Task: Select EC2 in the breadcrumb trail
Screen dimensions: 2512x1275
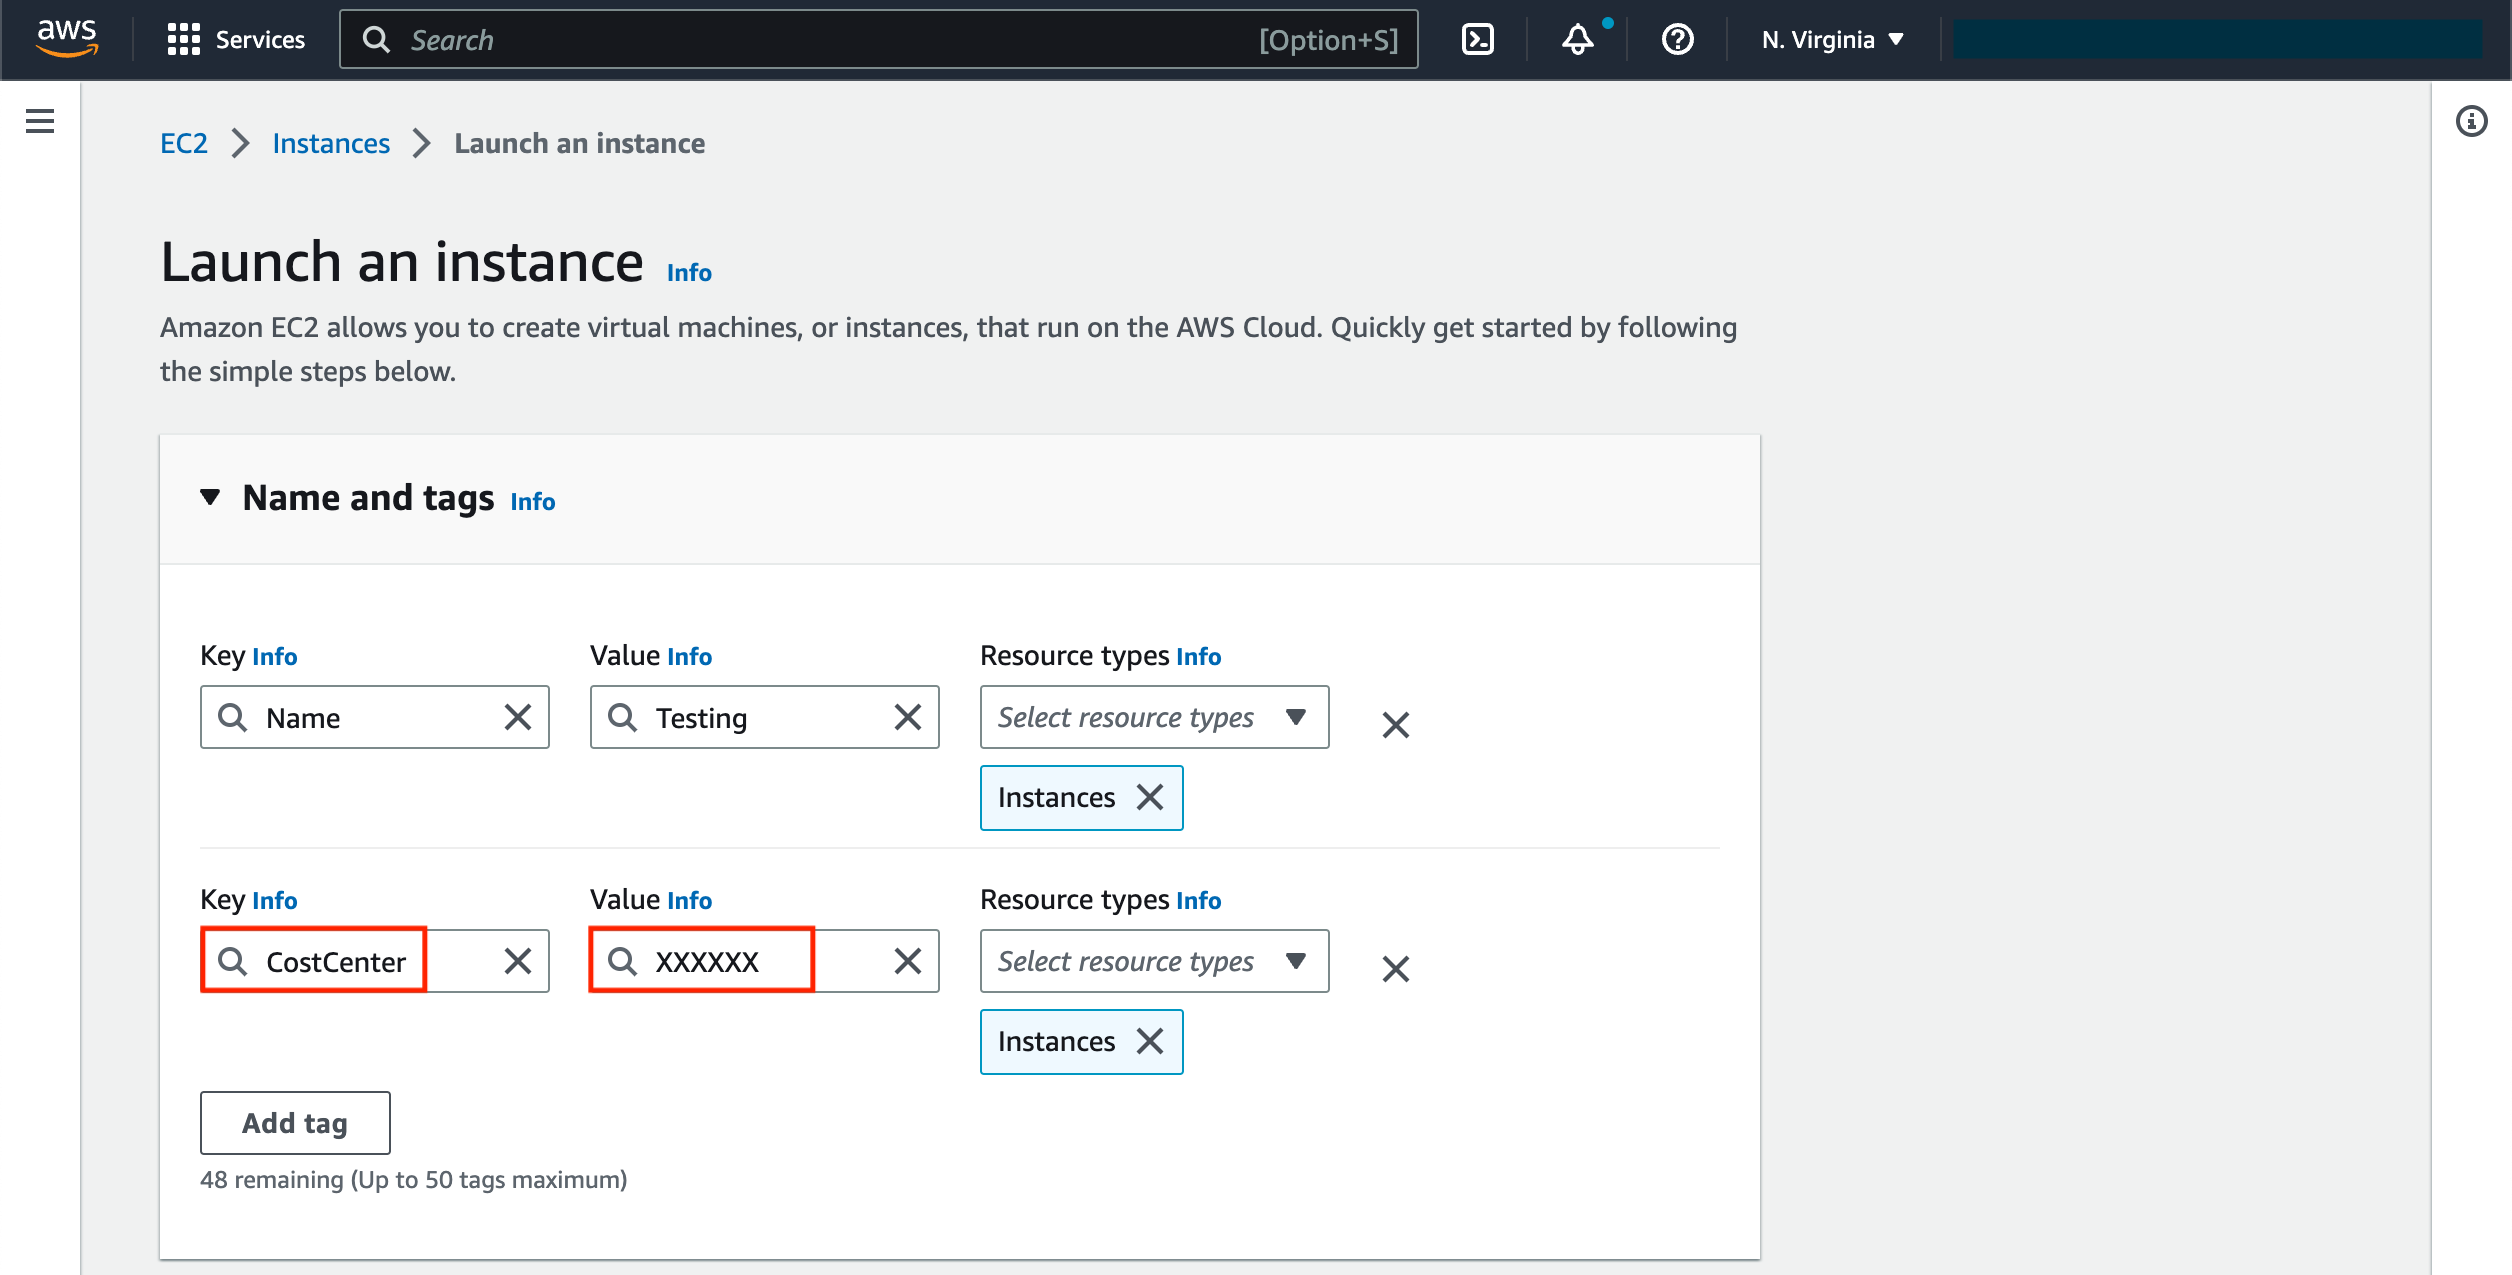Action: coord(184,143)
